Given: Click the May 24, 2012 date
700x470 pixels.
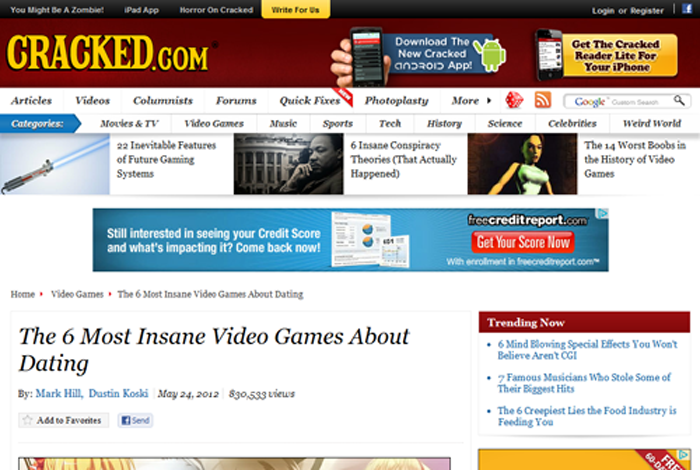Looking at the screenshot, I should pos(188,394).
